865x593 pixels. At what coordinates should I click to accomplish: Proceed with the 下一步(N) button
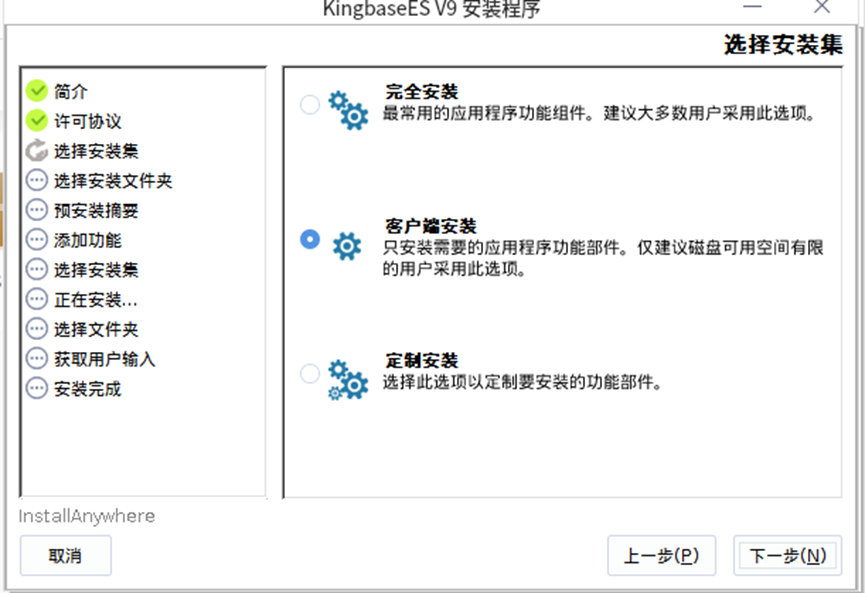click(787, 556)
